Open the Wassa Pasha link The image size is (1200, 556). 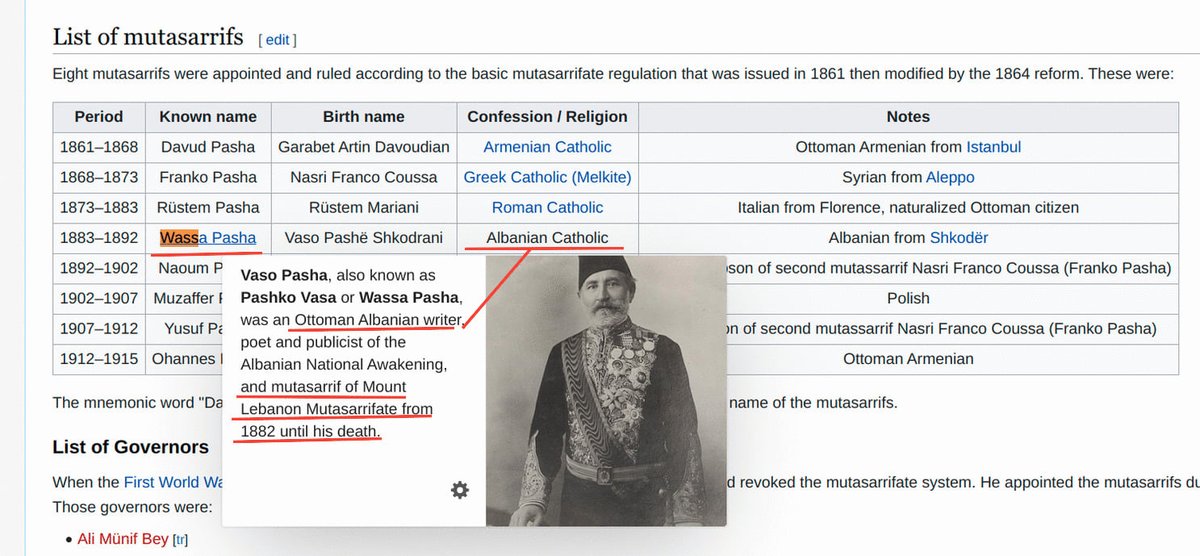[208, 238]
